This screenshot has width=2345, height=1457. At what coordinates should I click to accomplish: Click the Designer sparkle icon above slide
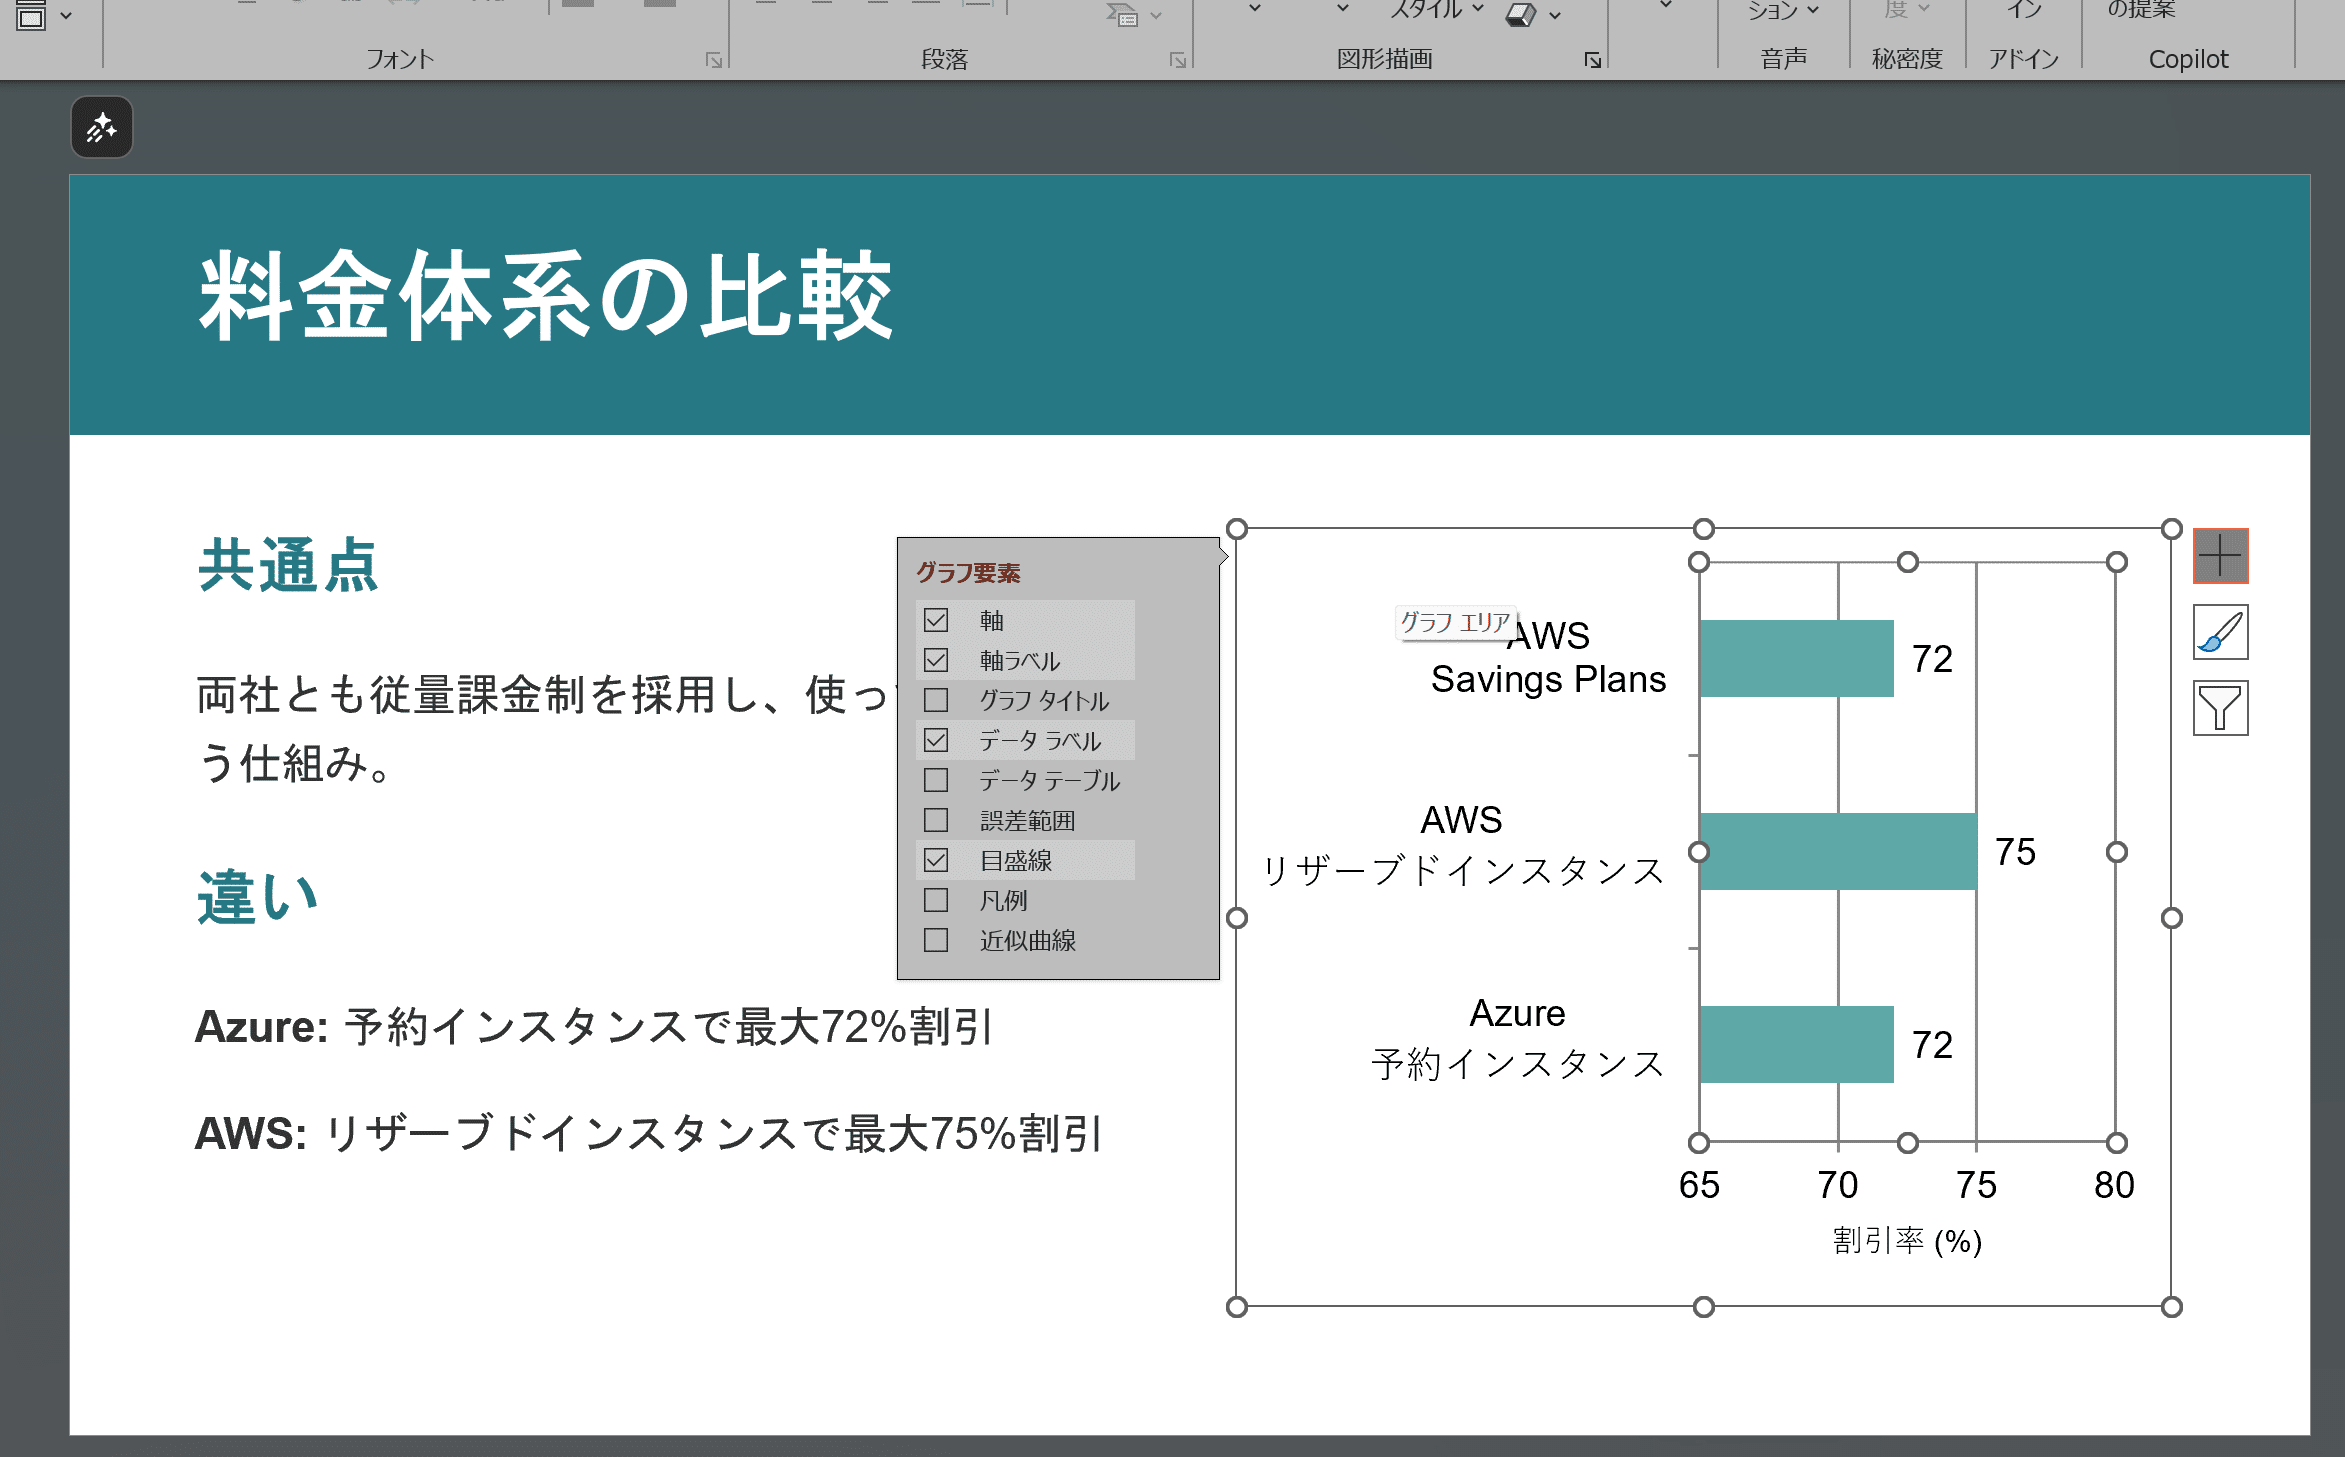pyautogui.click(x=101, y=128)
